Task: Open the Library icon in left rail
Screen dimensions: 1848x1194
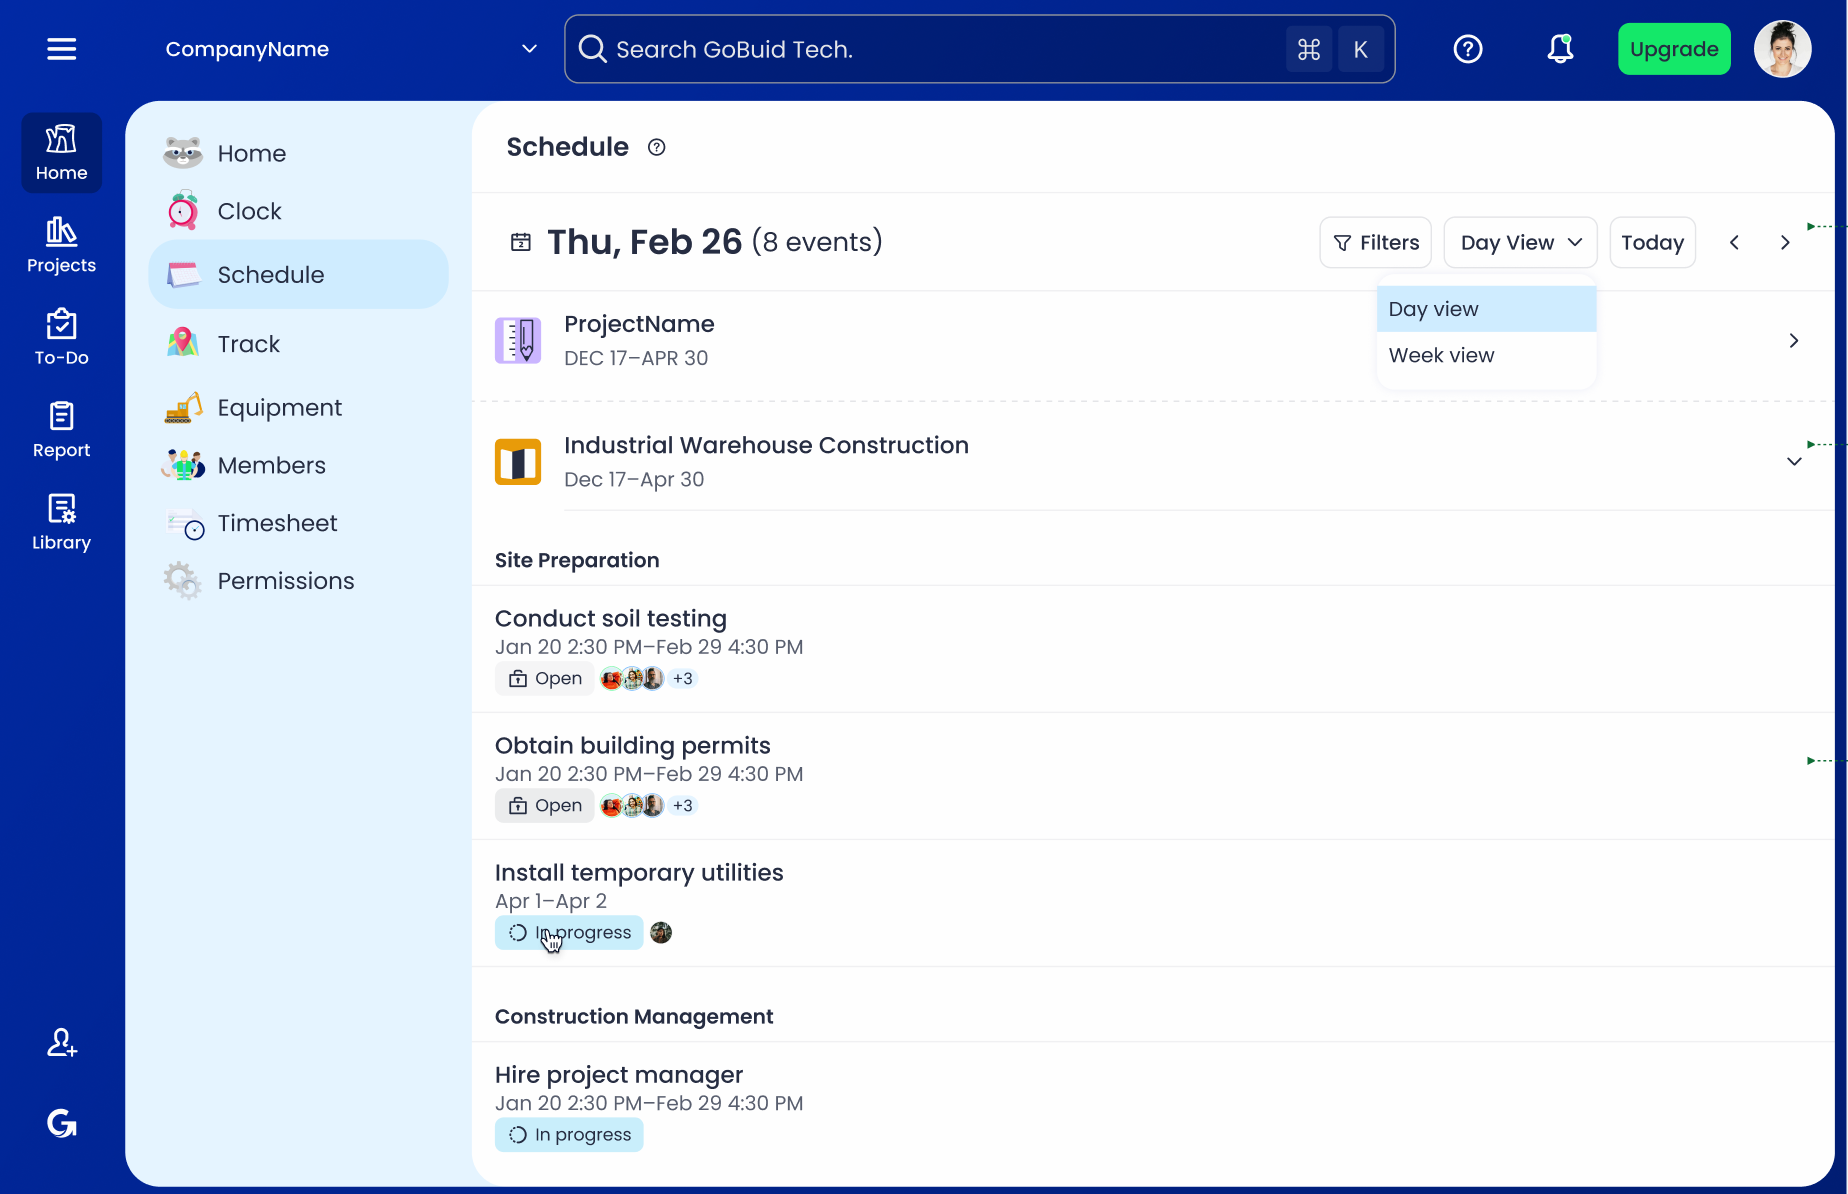Action: (61, 522)
